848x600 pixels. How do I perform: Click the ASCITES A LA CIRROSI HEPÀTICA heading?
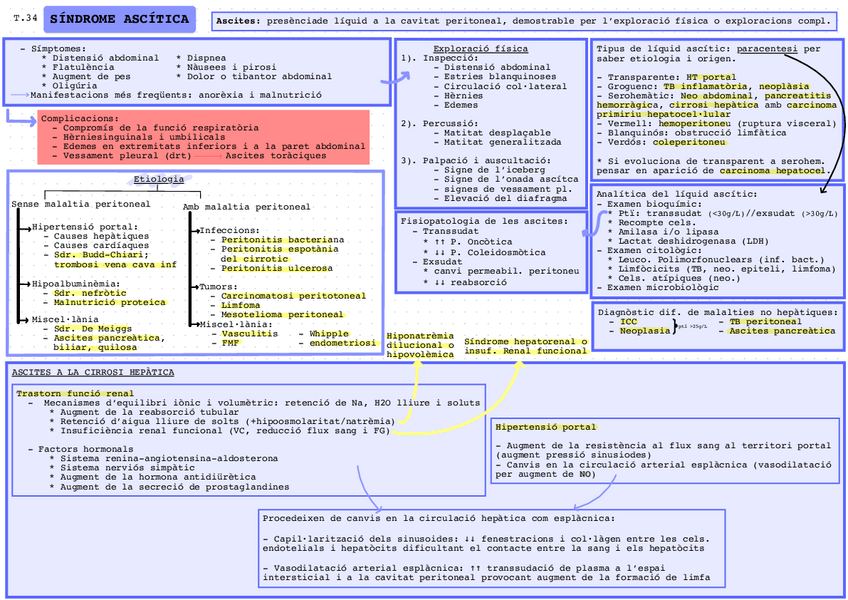[x=92, y=372]
